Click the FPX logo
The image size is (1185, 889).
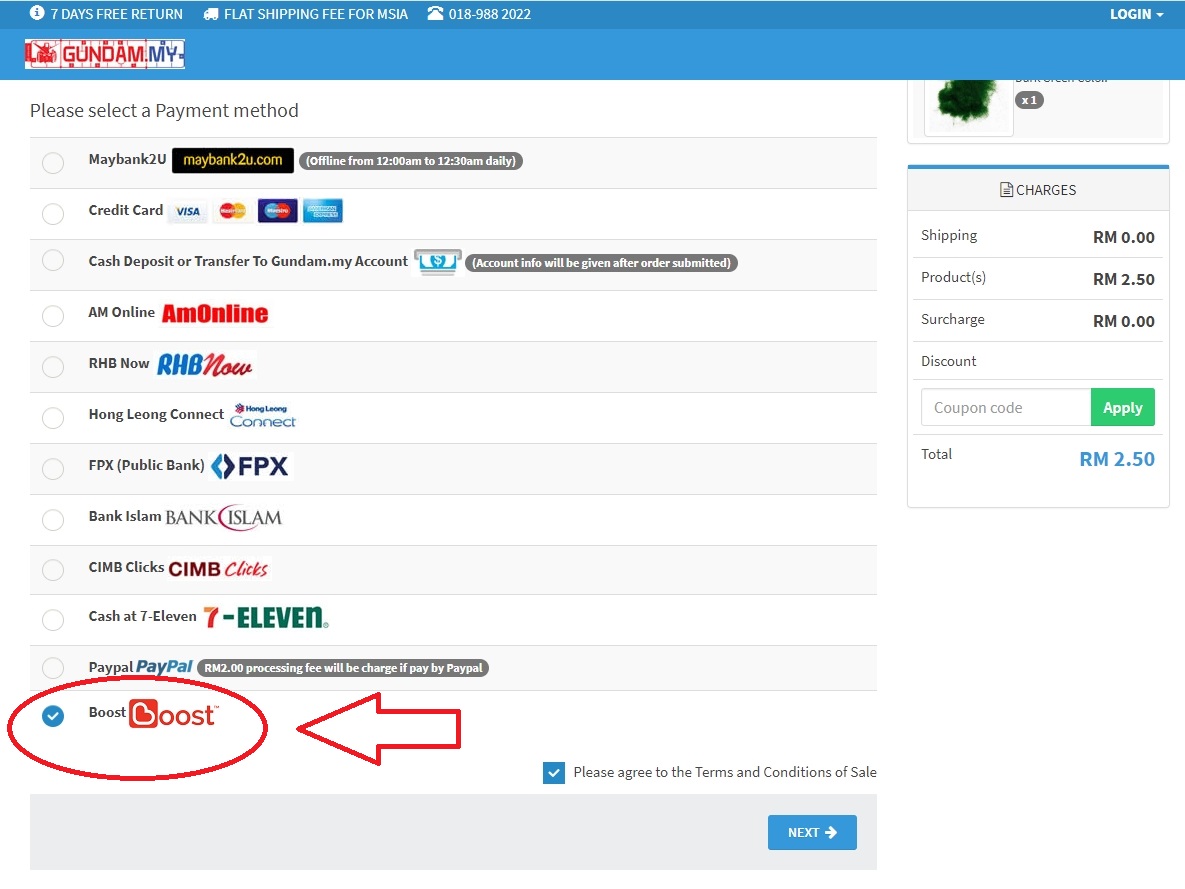[x=251, y=466]
